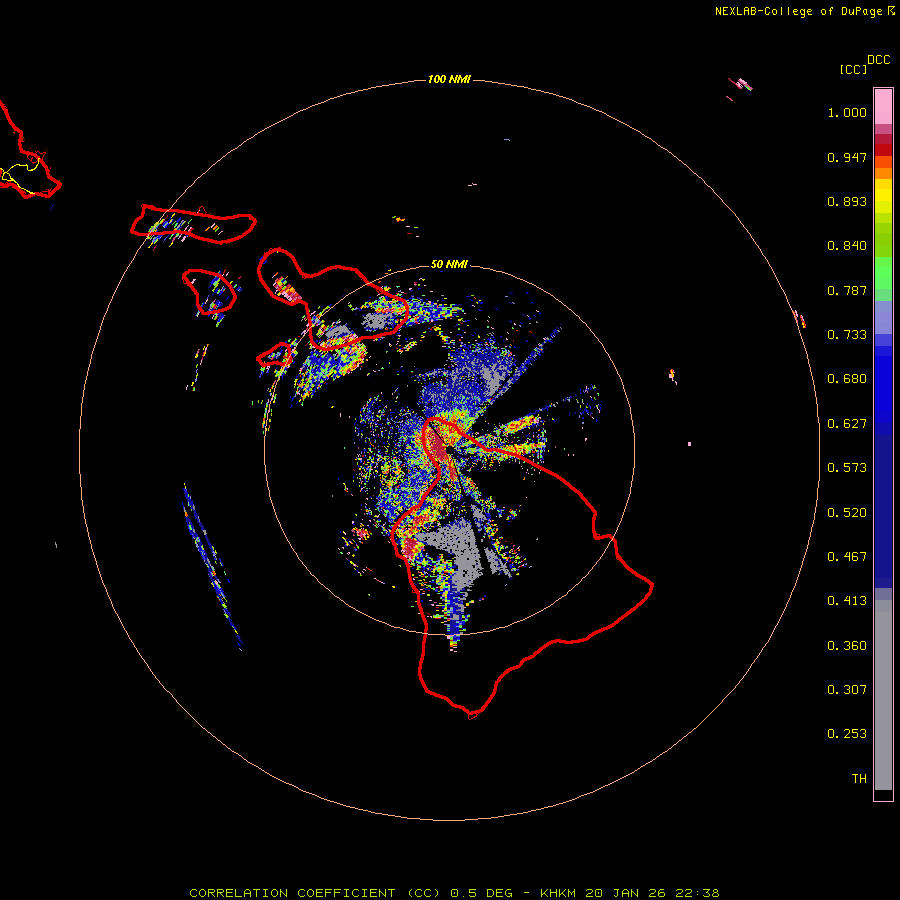Viewport: 900px width, 900px height.
Task: Click the 22:38 timestamp text
Action: (x=697, y=893)
